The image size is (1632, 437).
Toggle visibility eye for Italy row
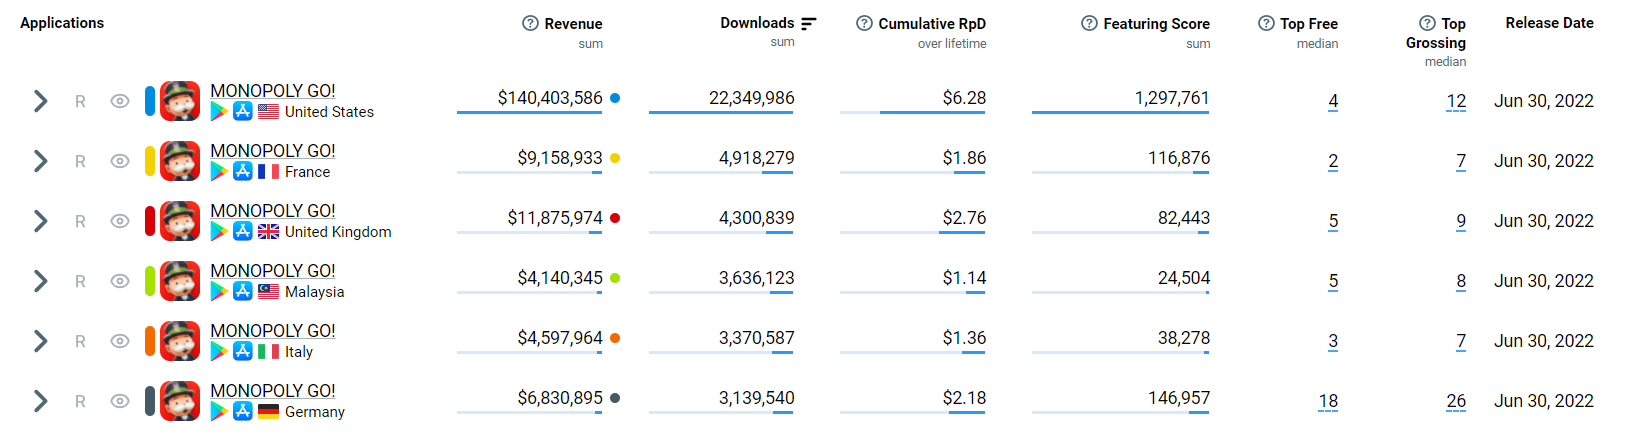[120, 341]
